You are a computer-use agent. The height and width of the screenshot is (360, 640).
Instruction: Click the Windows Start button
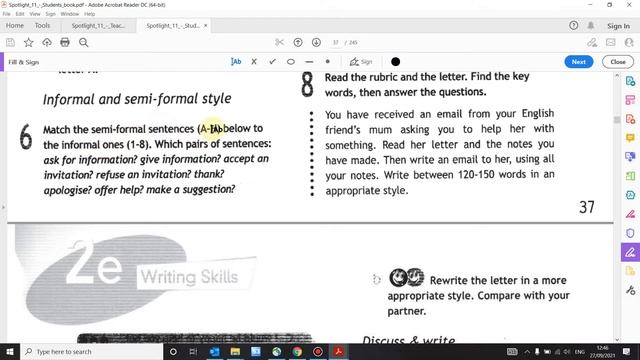10,351
